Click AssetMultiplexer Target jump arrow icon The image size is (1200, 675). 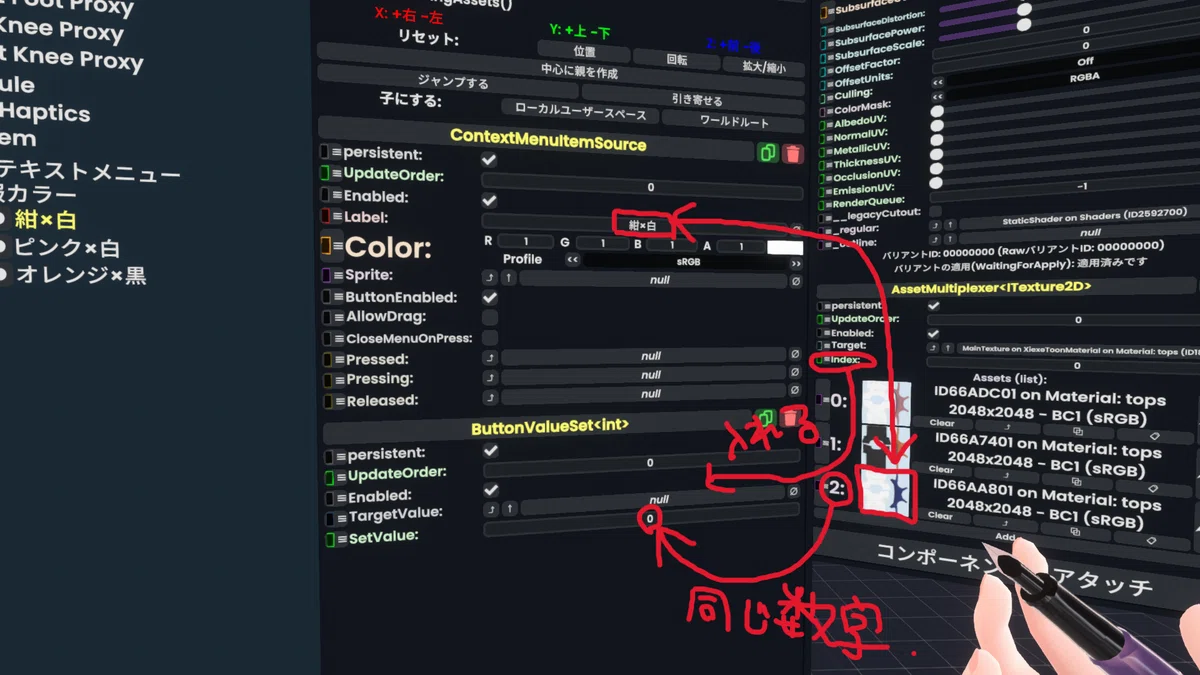(935, 349)
